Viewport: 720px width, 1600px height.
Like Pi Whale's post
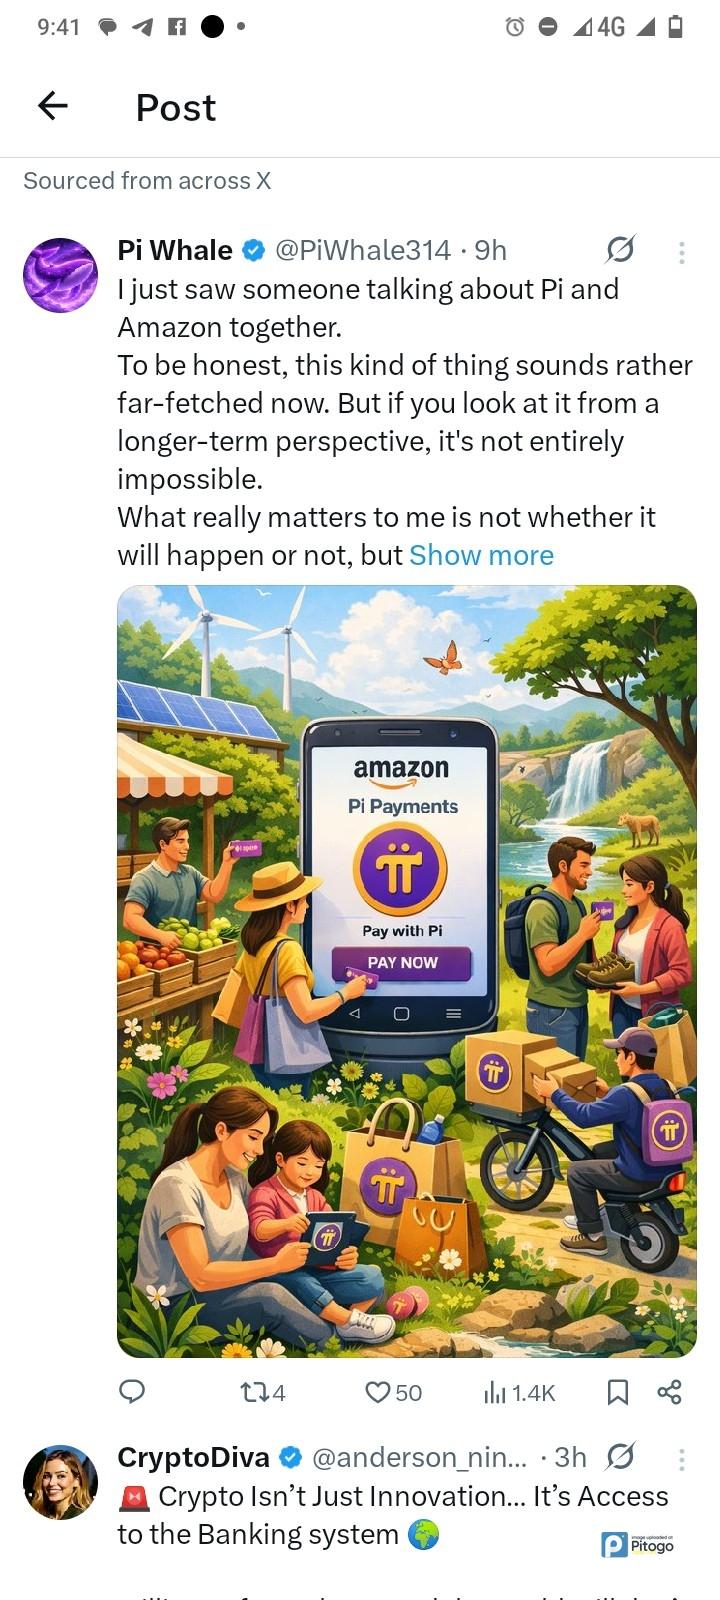point(393,1392)
